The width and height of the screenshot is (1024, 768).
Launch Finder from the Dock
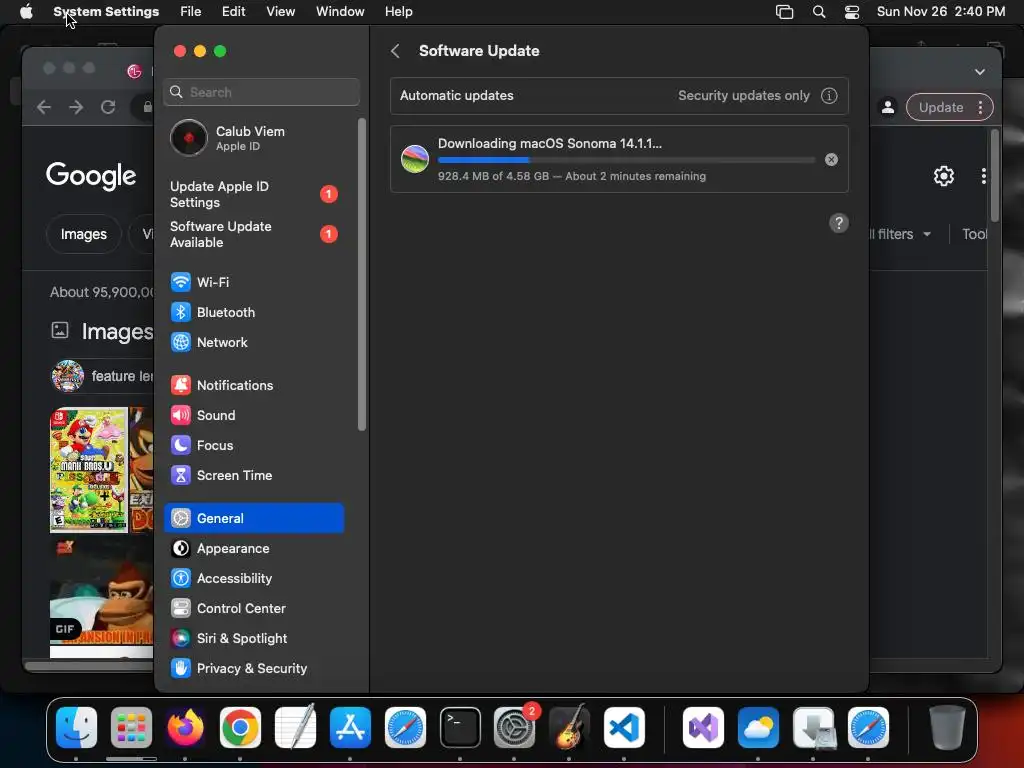76,728
